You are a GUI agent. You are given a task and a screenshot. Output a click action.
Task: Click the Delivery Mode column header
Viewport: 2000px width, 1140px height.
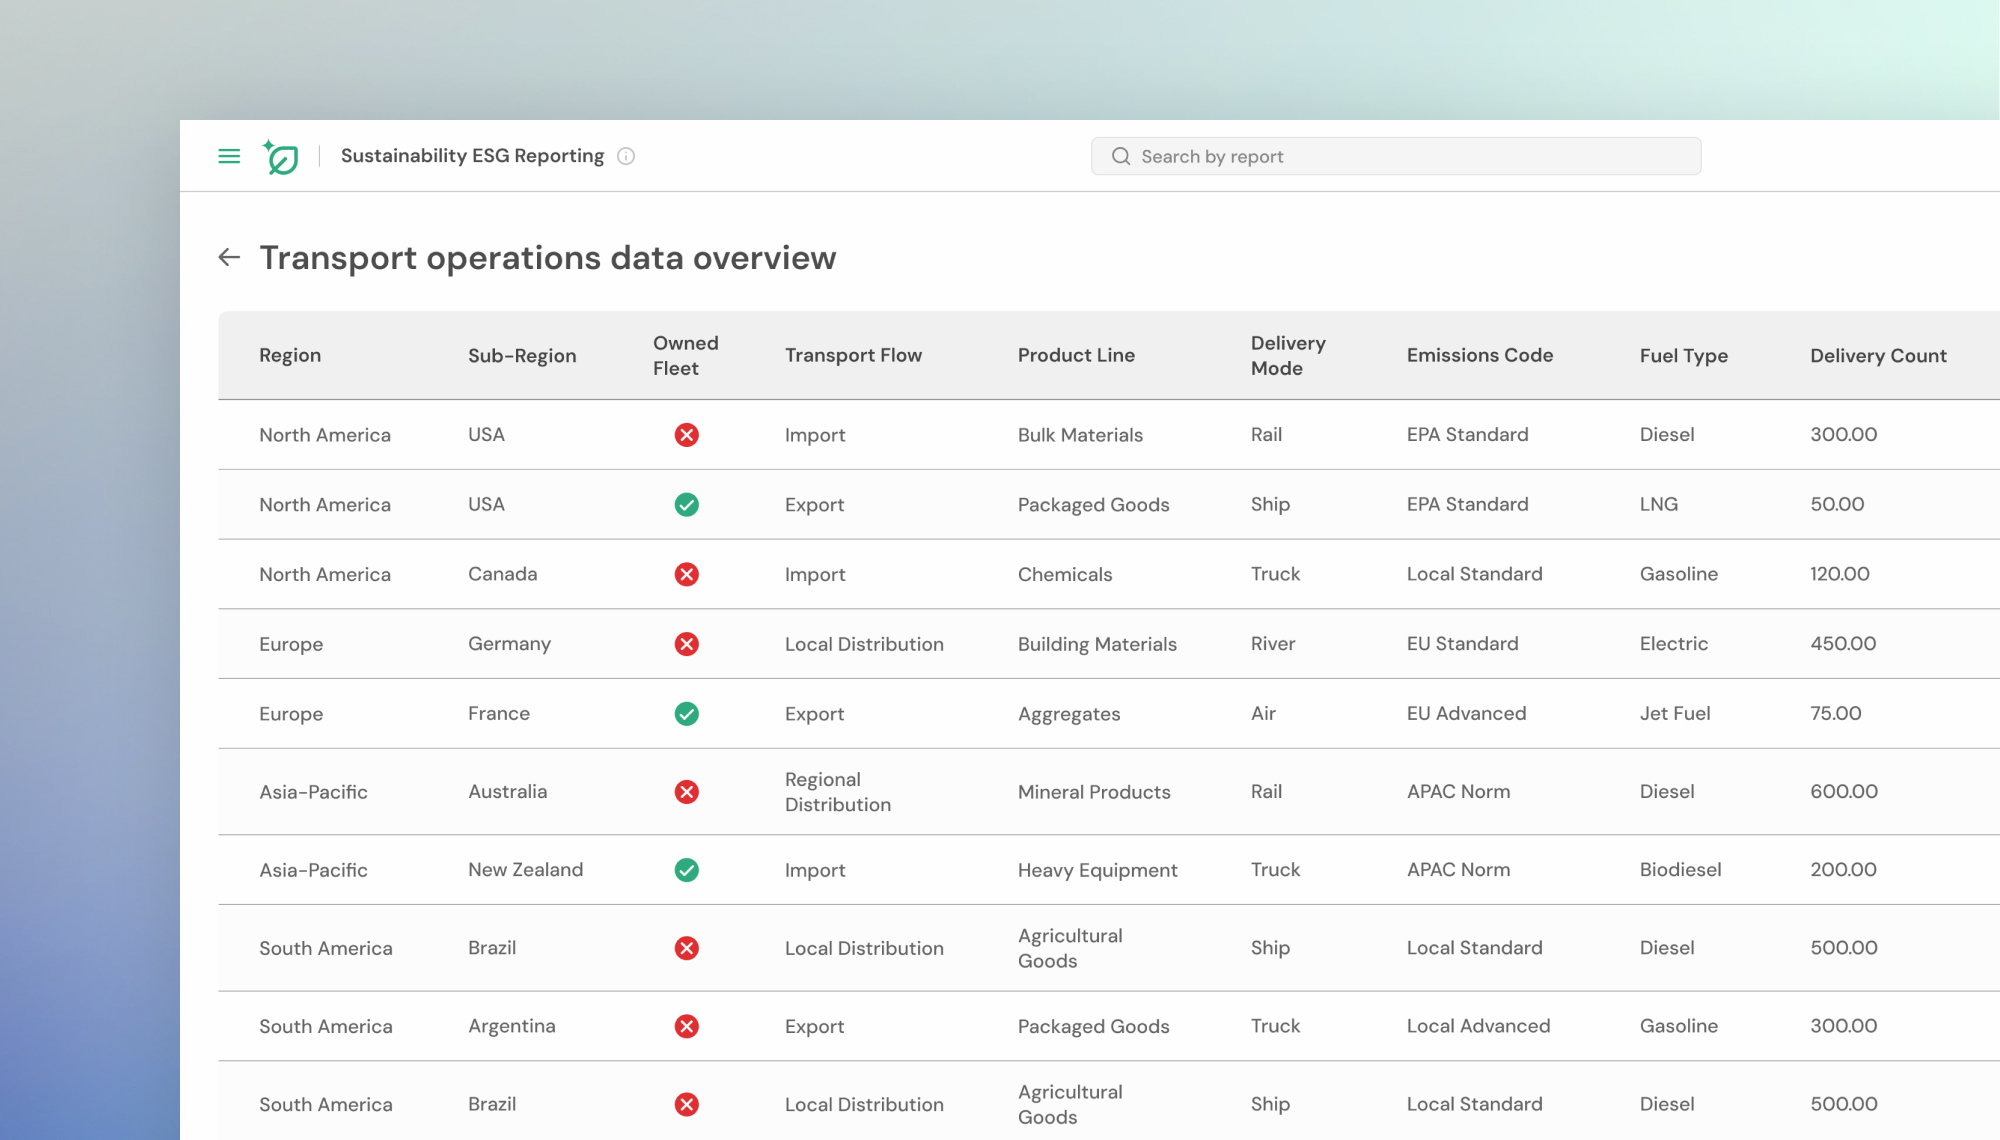[1288, 355]
